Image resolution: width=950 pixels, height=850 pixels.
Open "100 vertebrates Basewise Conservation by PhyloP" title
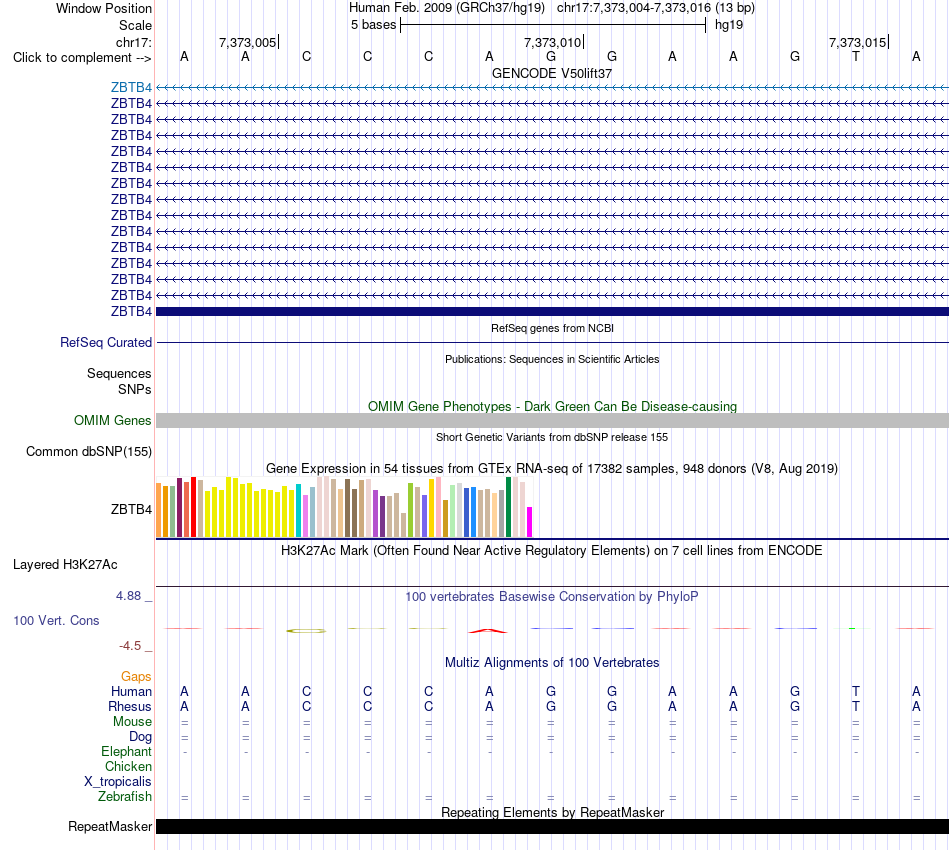[552, 597]
